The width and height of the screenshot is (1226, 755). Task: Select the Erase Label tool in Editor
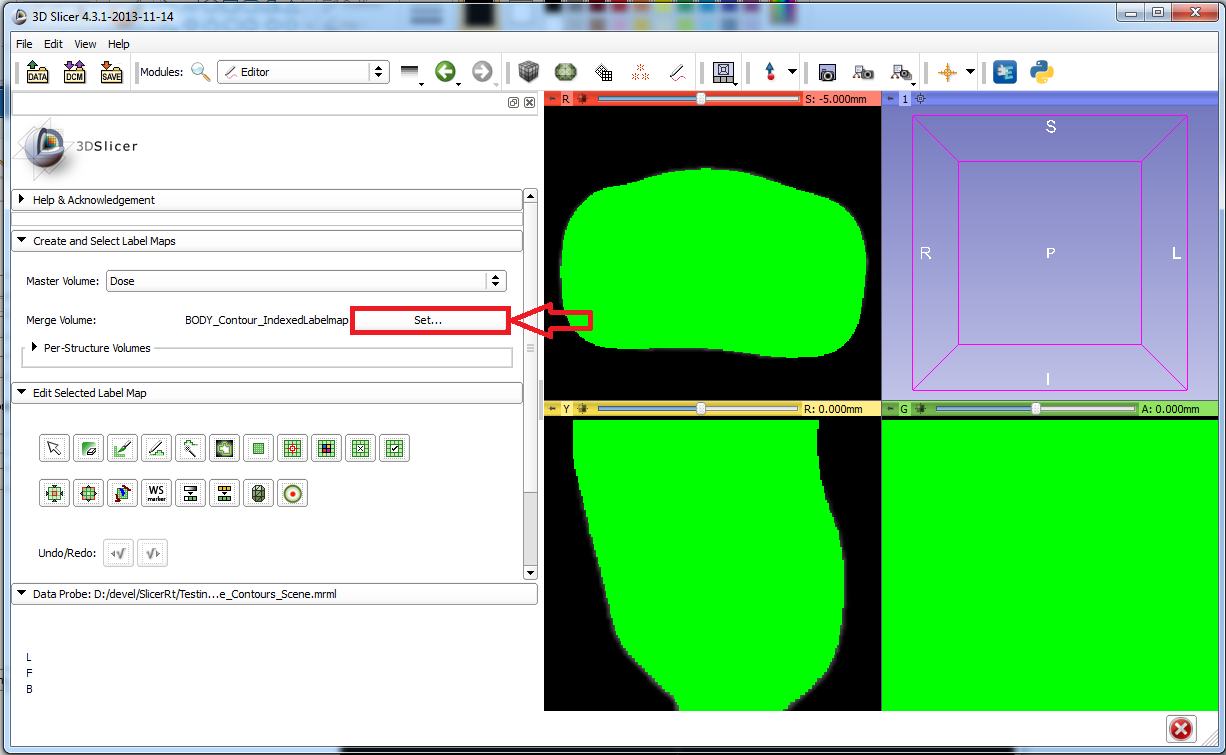pyautogui.click(x=88, y=449)
